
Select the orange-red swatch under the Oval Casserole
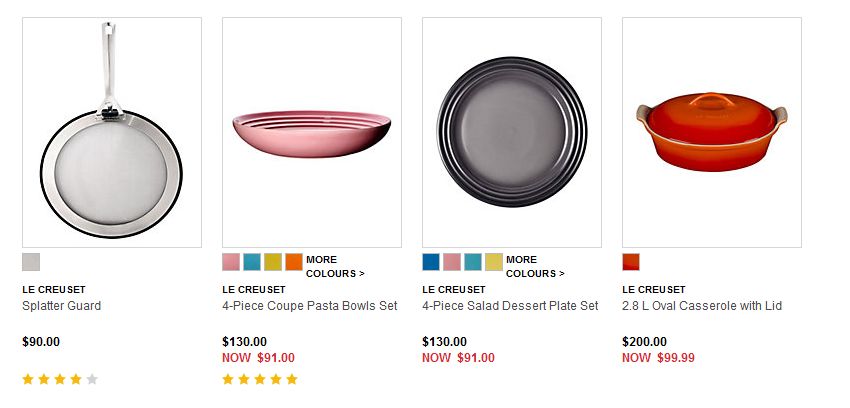pos(631,262)
